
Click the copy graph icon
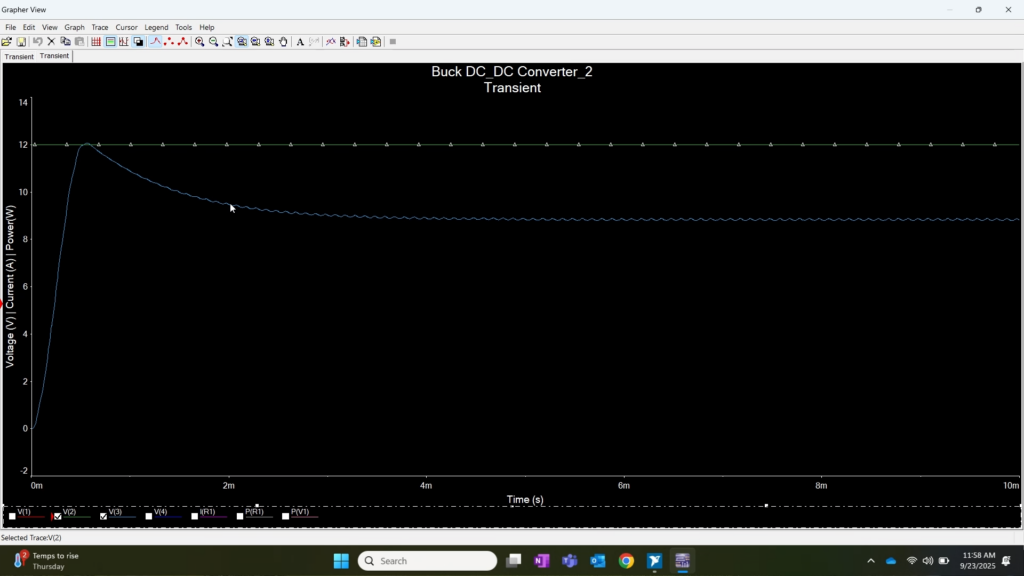tap(66, 41)
